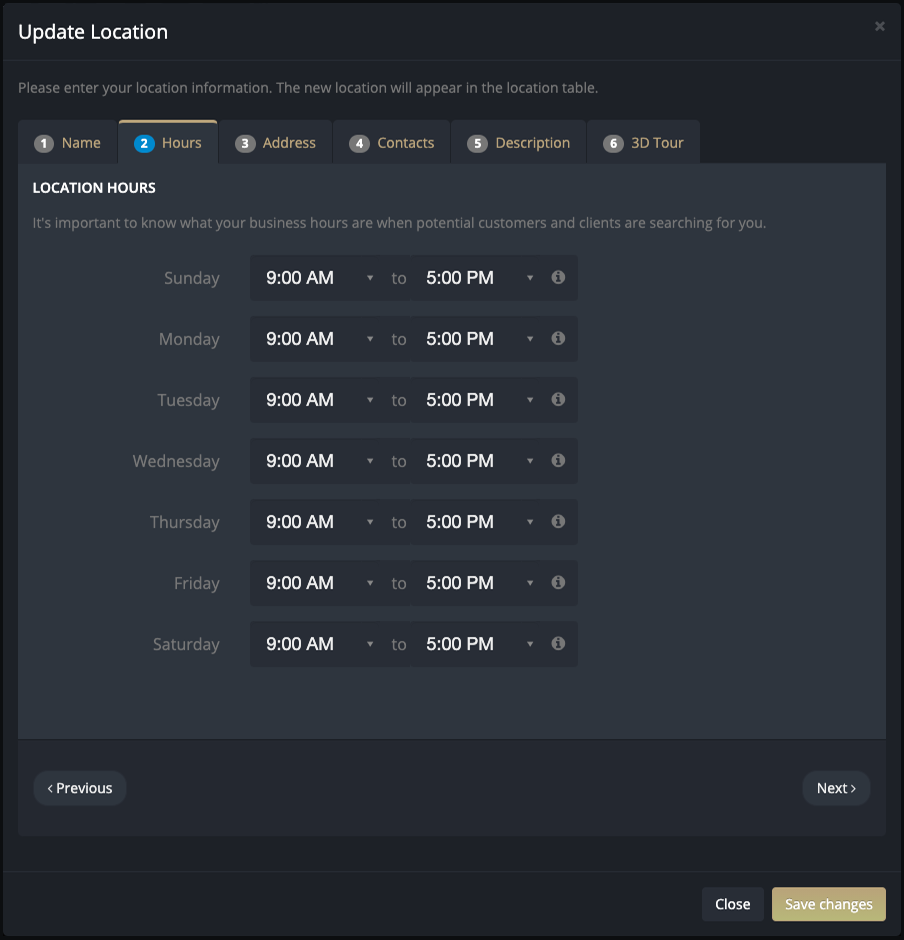Click the Next button
The height and width of the screenshot is (940, 904).
(836, 788)
